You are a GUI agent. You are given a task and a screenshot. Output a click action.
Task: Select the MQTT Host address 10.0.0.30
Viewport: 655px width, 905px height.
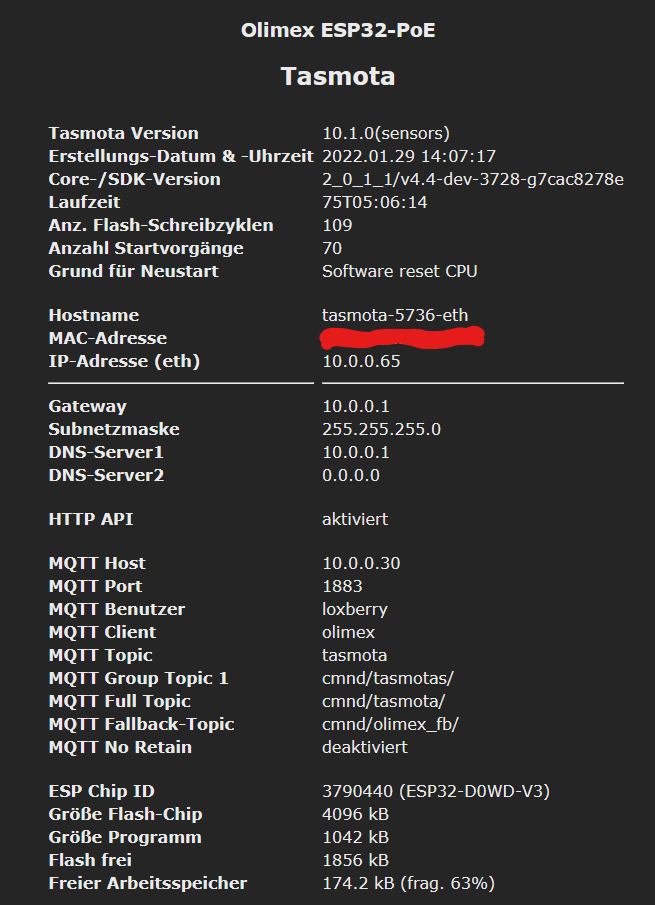361,563
